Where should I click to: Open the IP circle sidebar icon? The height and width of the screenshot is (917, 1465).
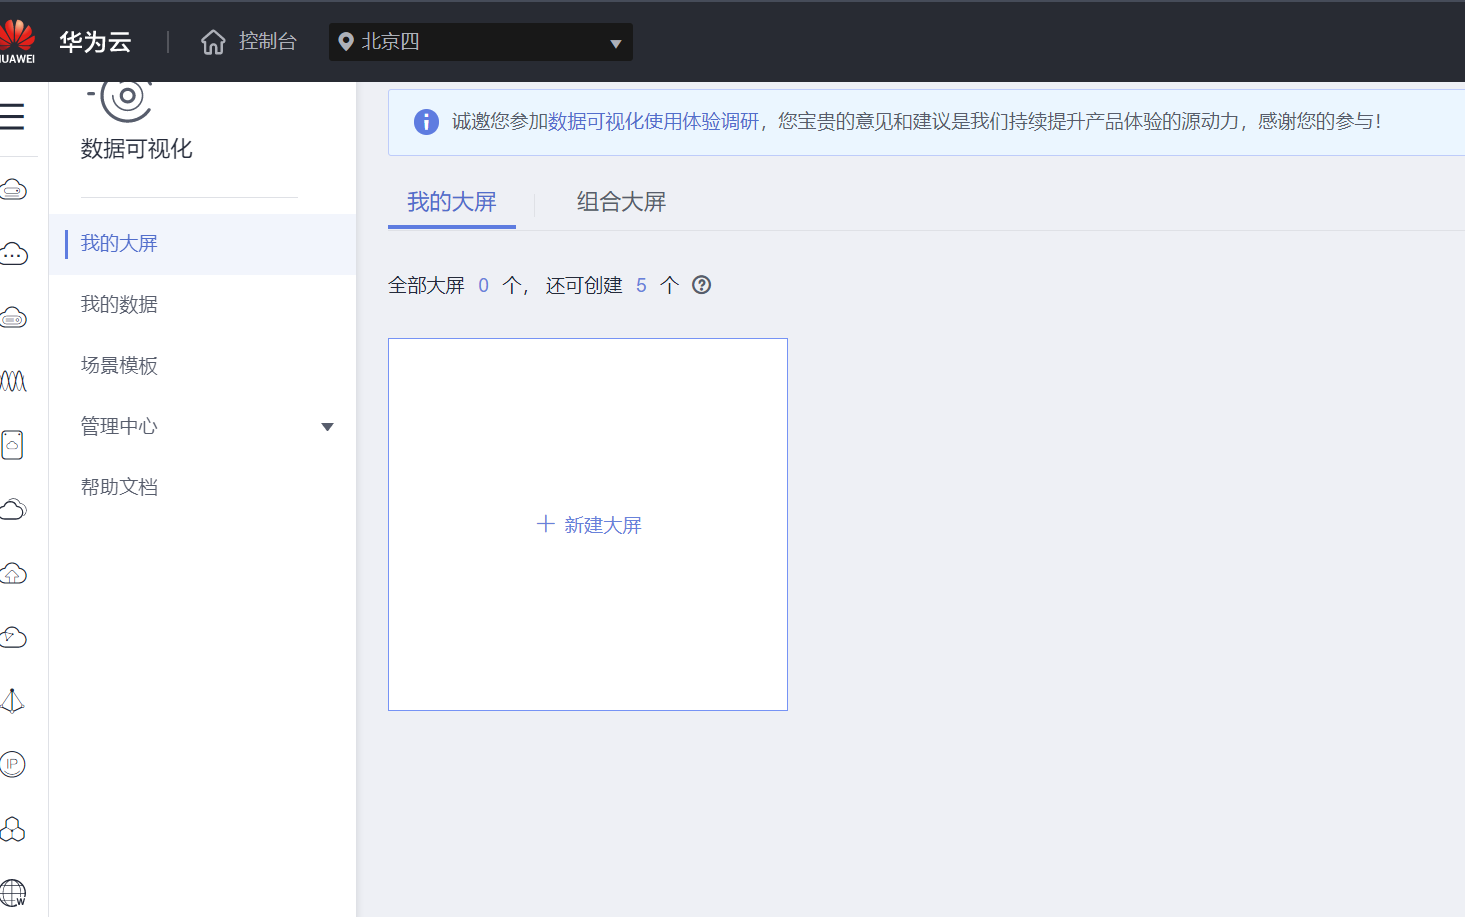[12, 765]
